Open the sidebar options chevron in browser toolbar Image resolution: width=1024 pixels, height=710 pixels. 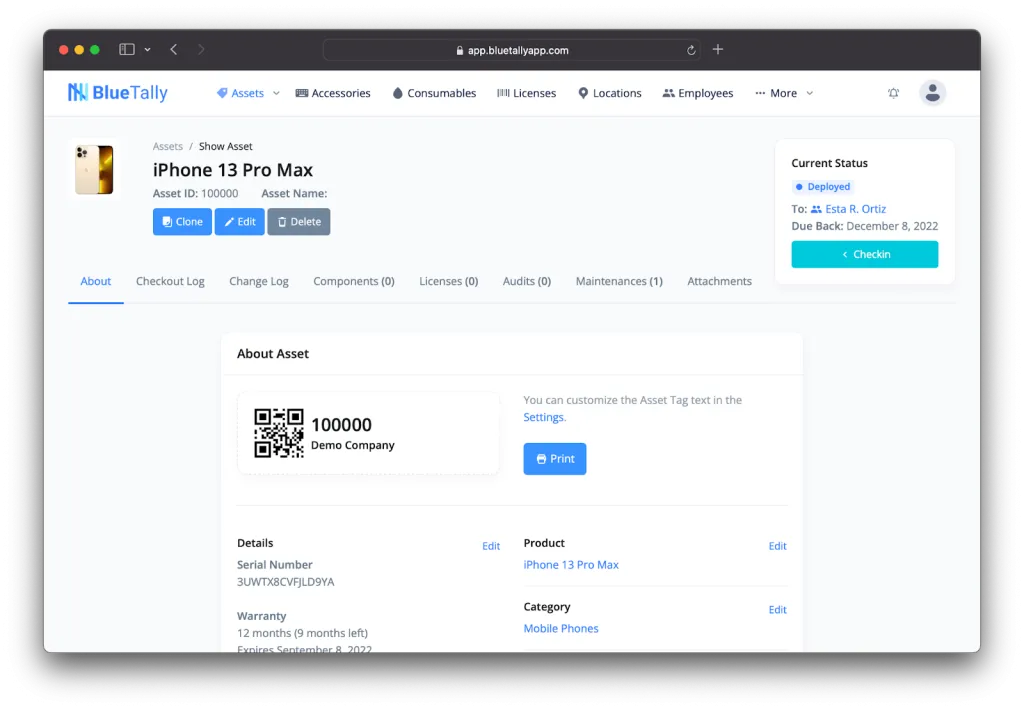coord(148,50)
